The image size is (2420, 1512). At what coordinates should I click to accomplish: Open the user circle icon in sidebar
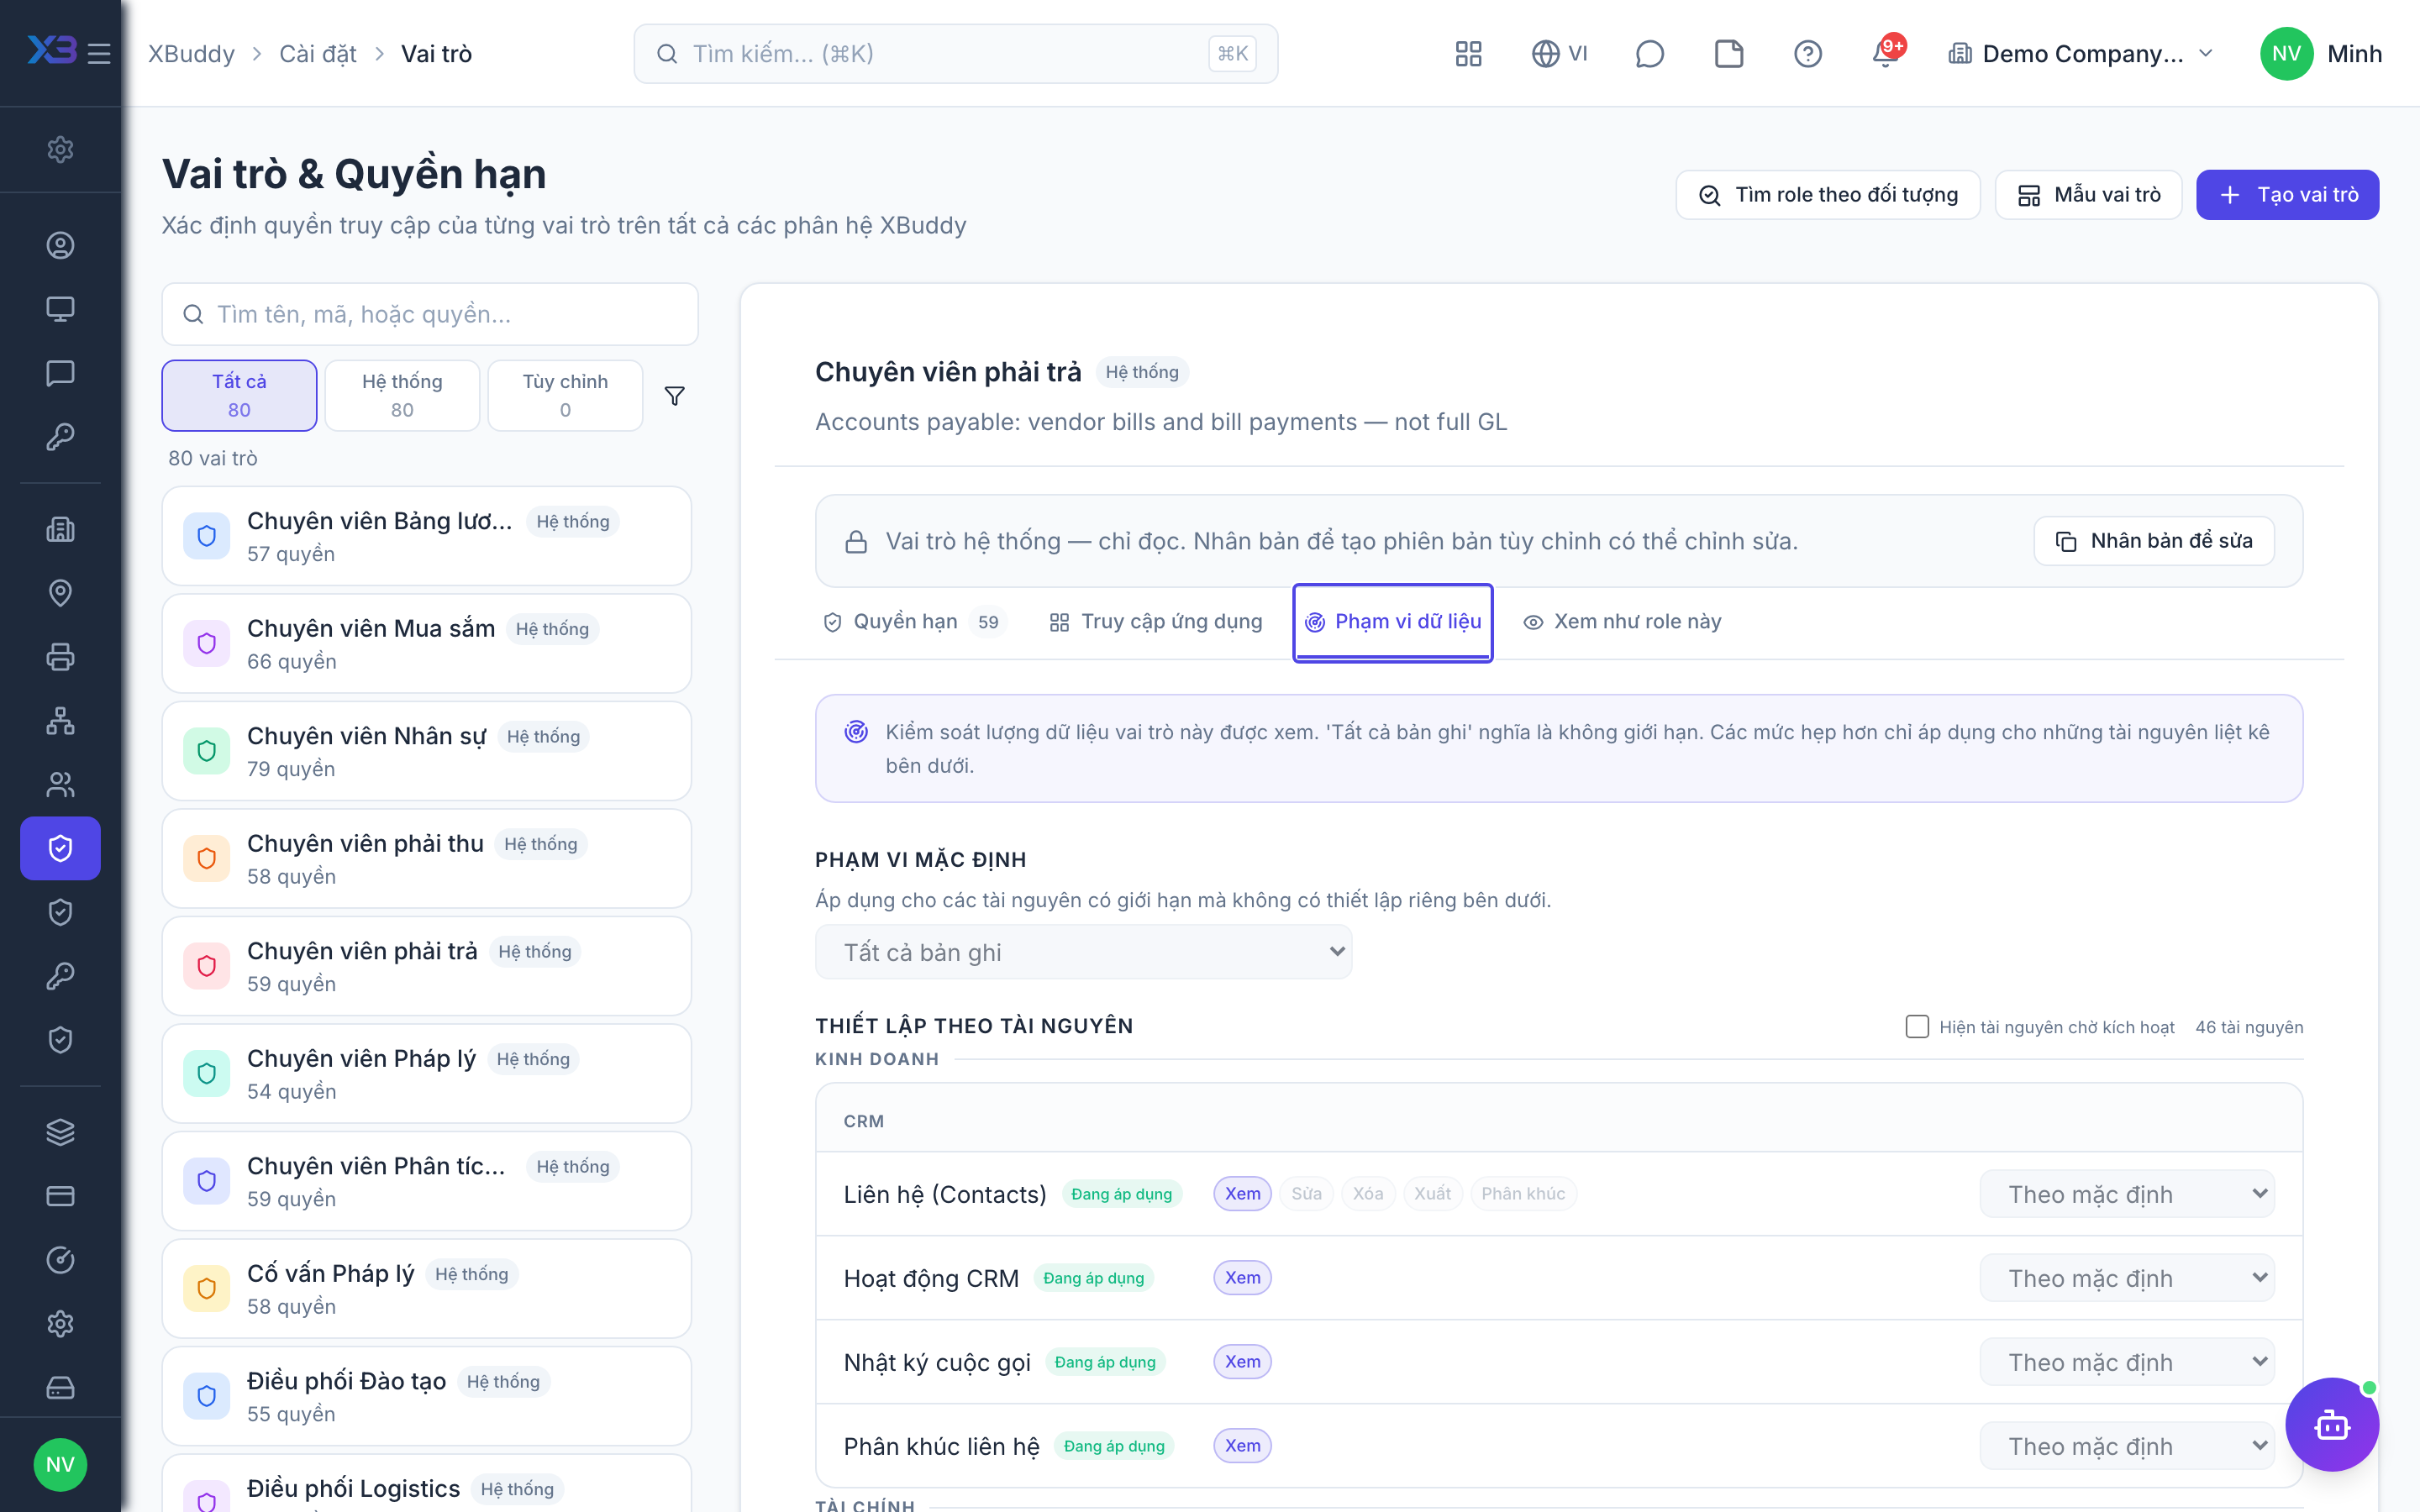60,245
